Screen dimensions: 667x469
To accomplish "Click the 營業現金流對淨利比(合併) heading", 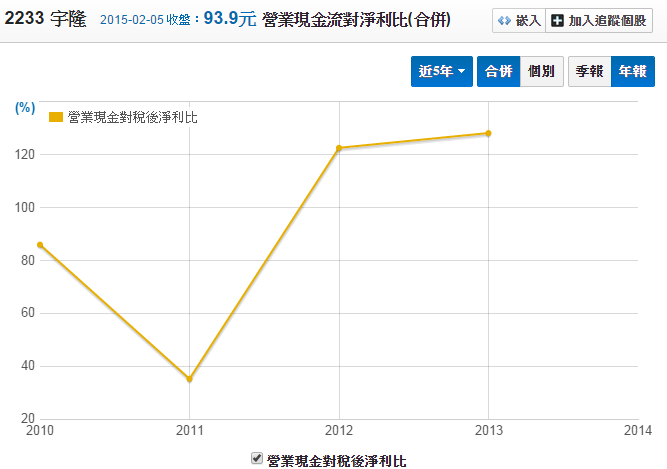I will 356,20.
